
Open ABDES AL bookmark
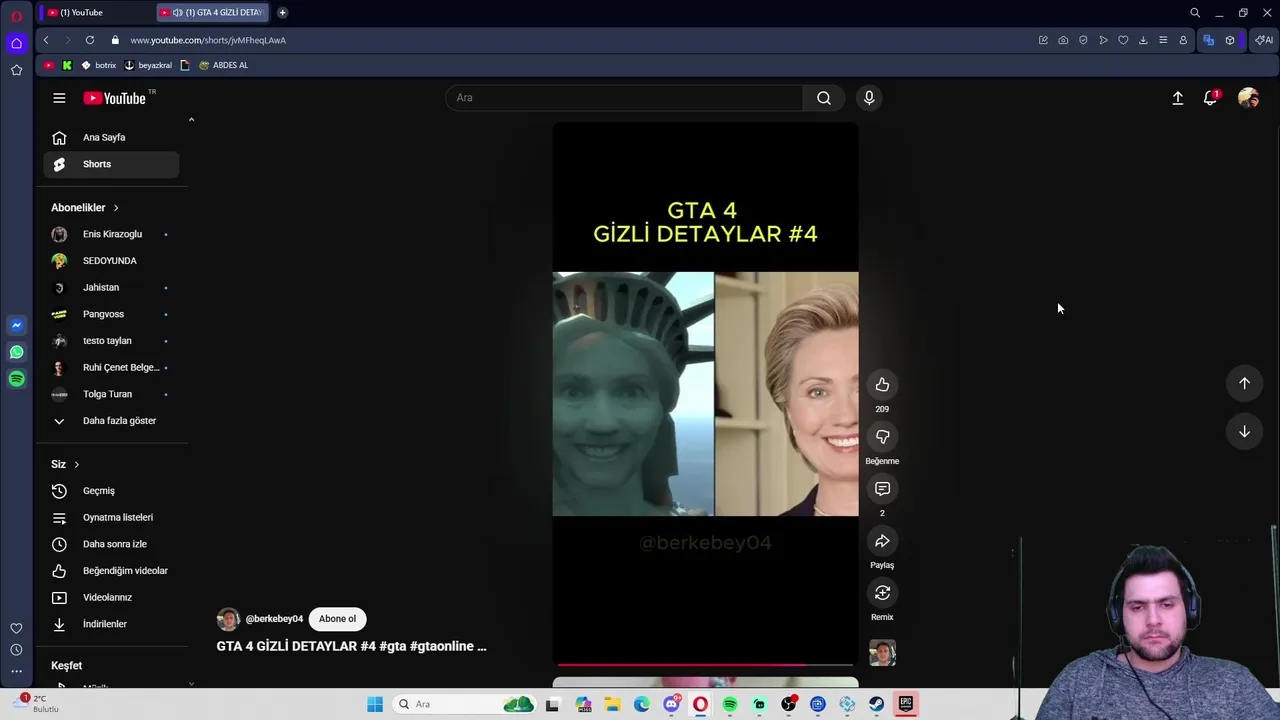point(224,65)
